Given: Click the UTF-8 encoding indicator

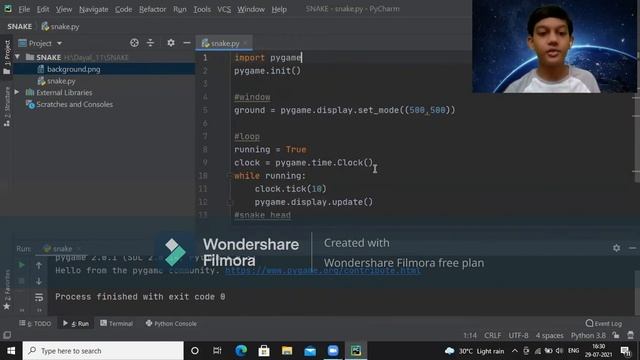Looking at the screenshot, I should coord(518,336).
